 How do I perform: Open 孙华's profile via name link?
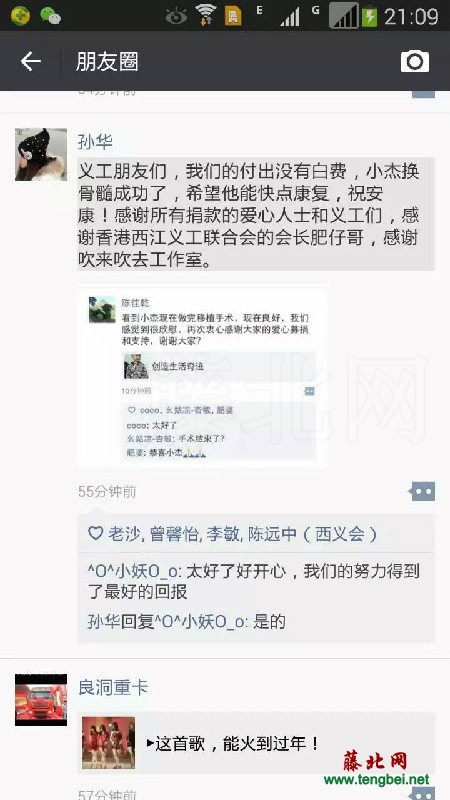click(95, 142)
